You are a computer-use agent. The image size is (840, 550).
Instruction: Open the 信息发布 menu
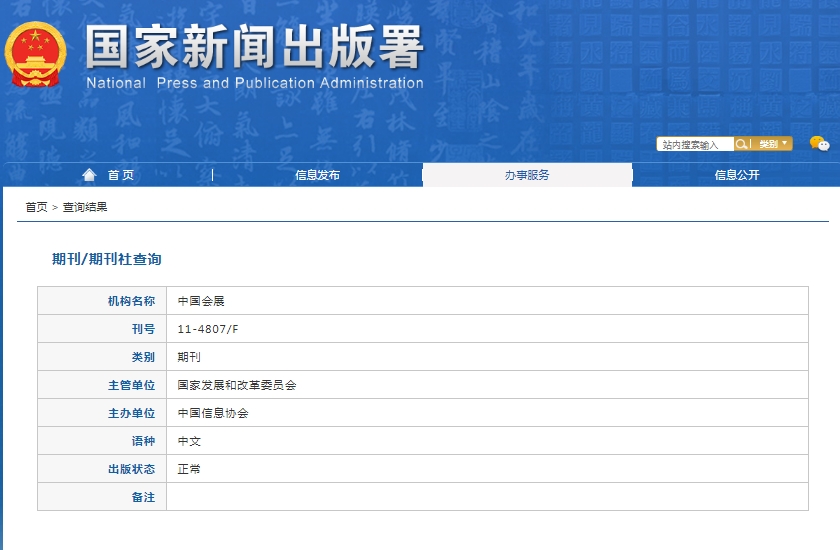tap(317, 175)
